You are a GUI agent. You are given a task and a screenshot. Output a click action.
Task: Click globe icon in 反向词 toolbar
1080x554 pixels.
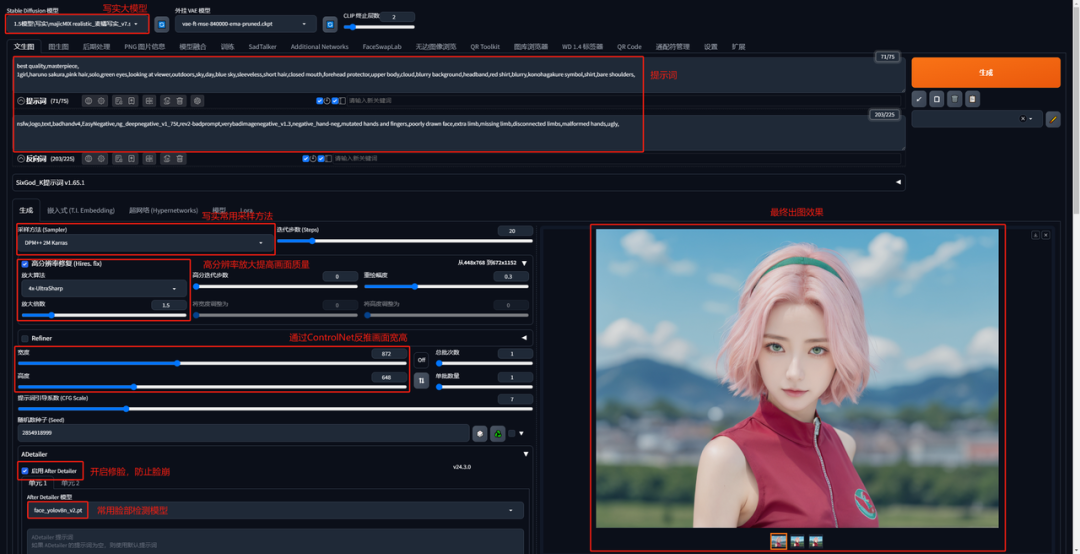coord(88,158)
